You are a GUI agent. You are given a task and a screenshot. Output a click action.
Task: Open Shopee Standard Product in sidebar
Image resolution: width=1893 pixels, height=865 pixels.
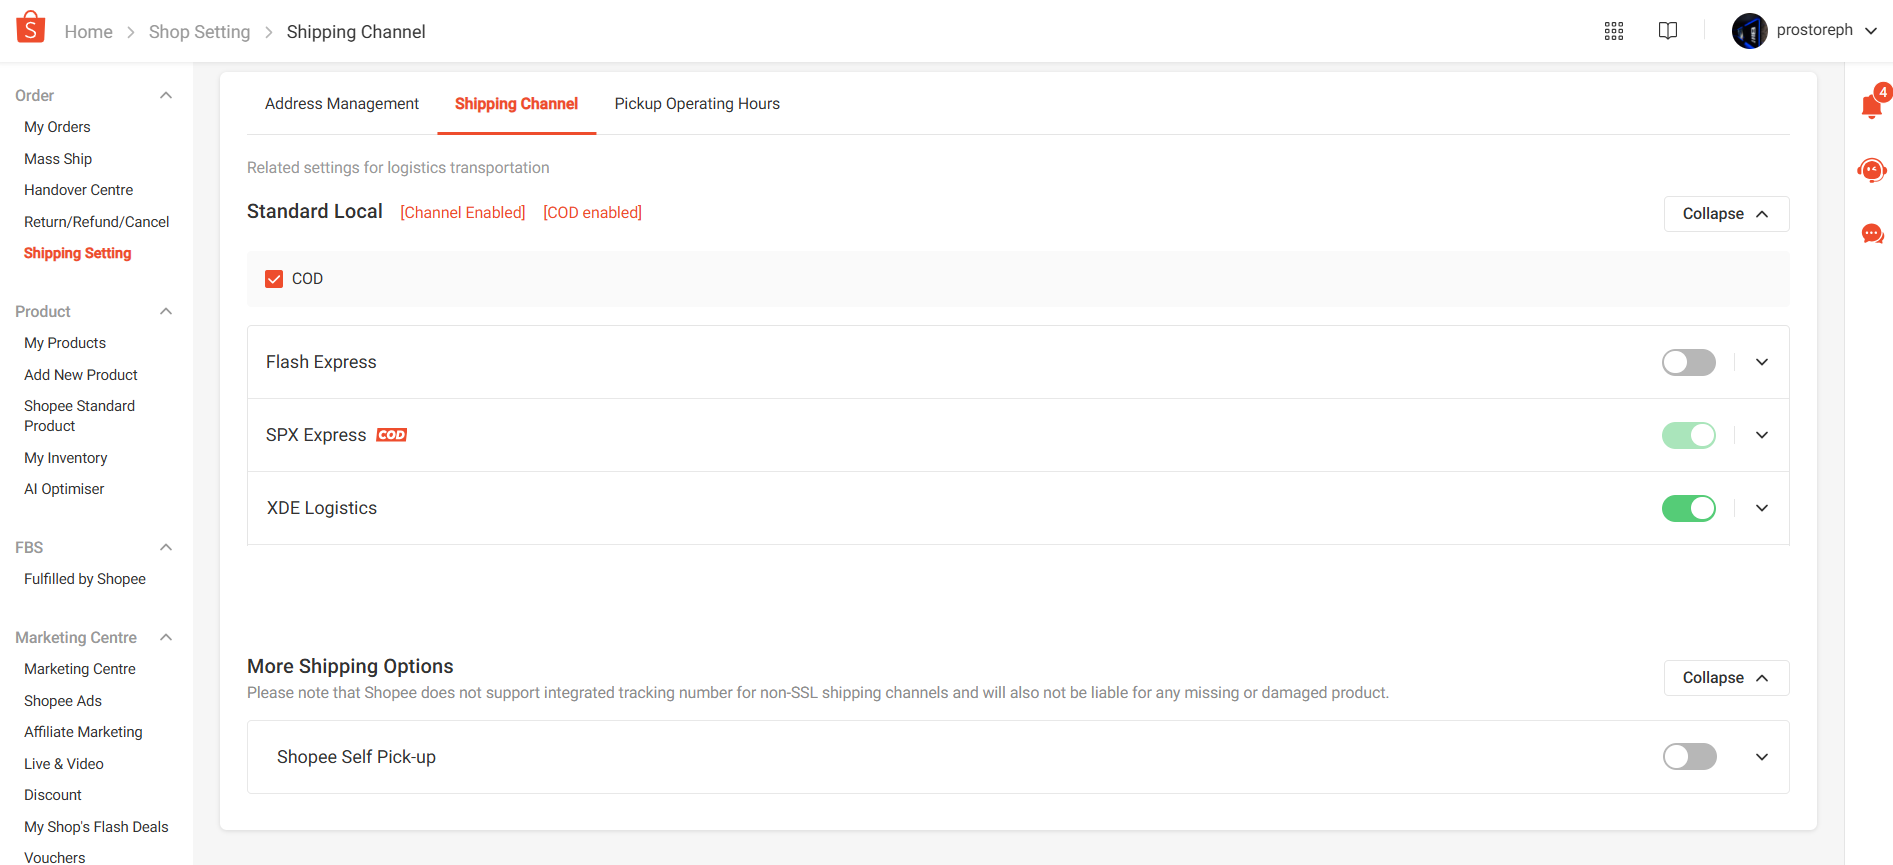point(80,416)
